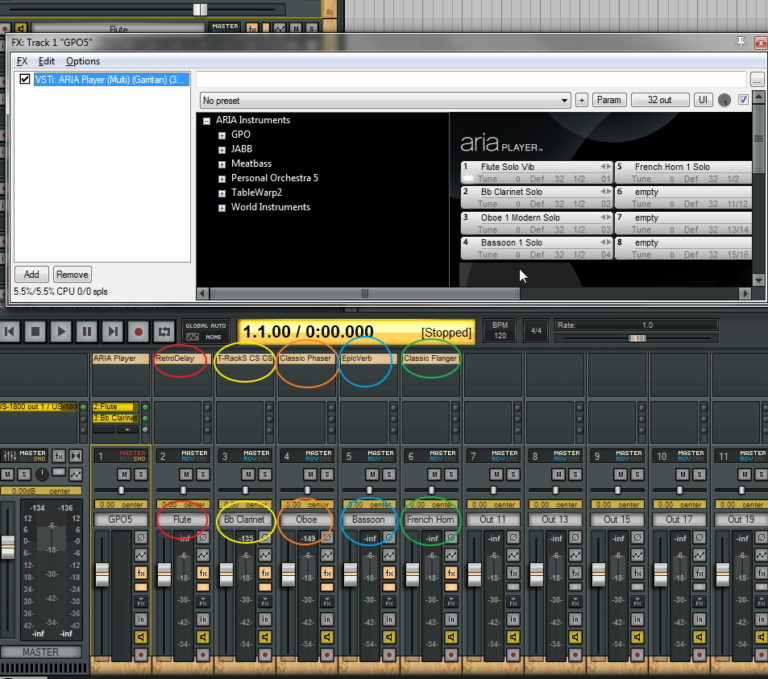Solo the Bb Clarinet track

click(x=263, y=473)
